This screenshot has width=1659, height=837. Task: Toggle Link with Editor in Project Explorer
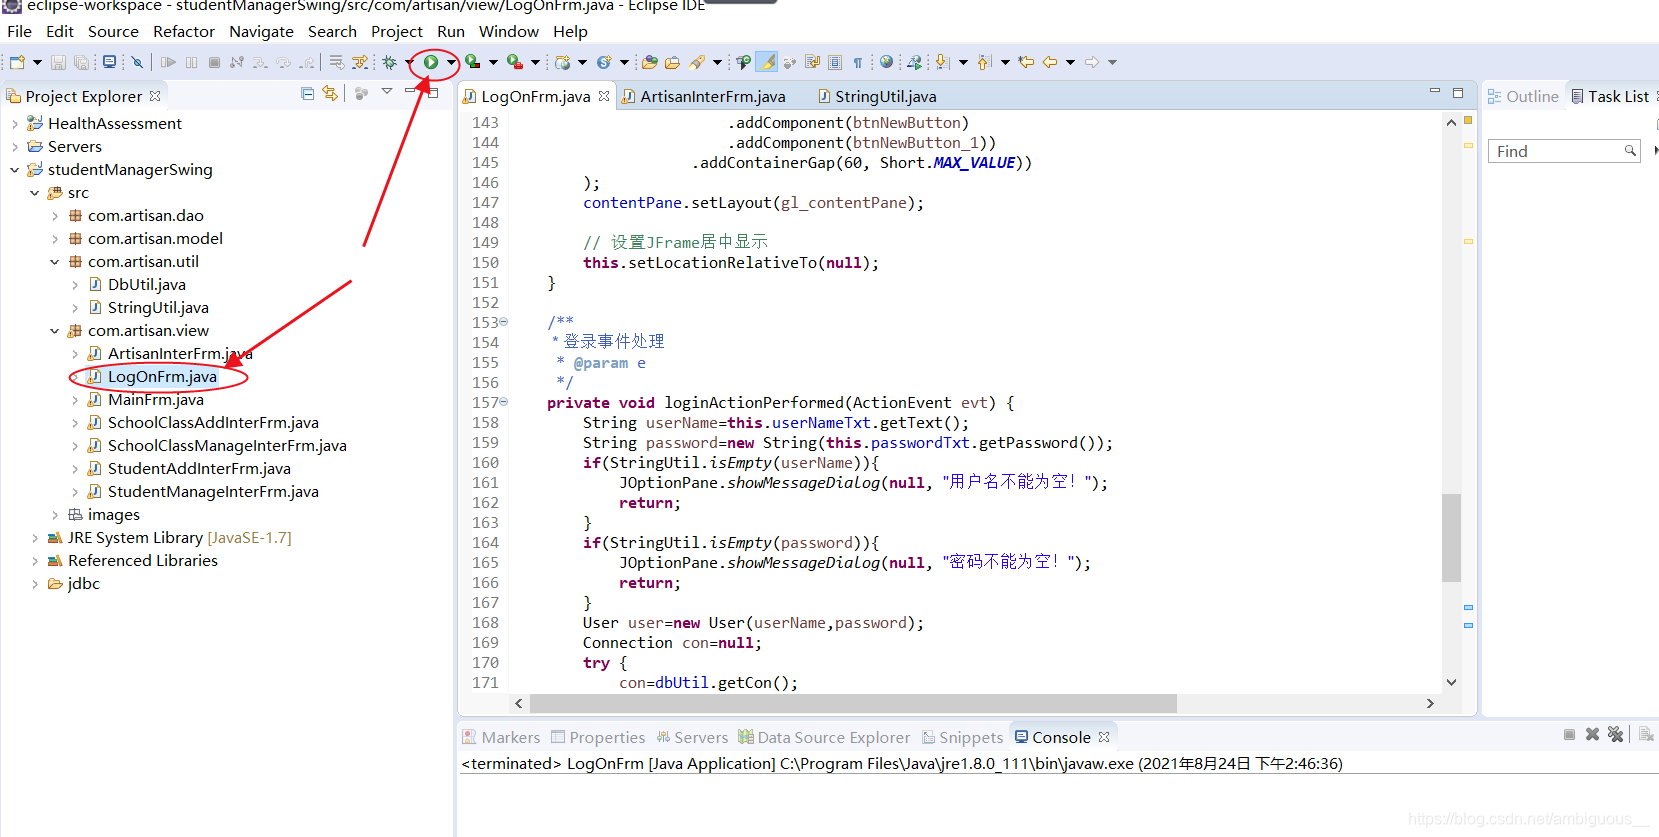point(329,94)
